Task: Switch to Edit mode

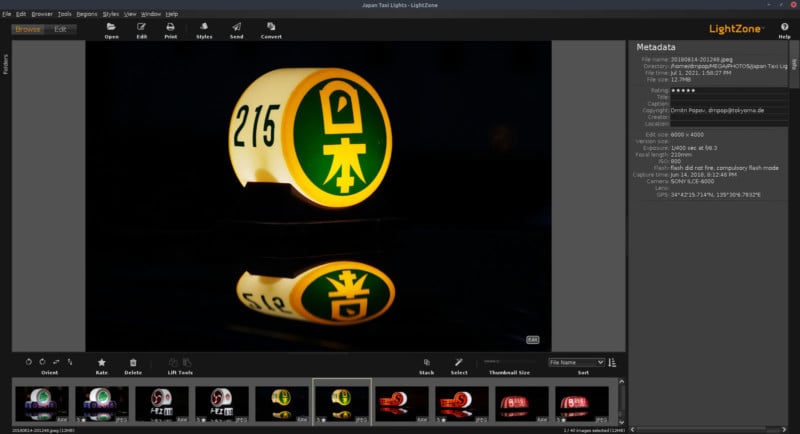Action: 60,29
